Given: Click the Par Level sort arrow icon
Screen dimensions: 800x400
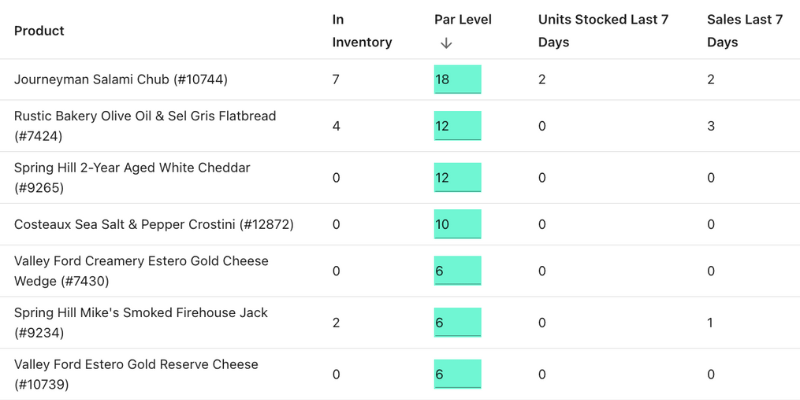Looking at the screenshot, I should coord(446,43).
